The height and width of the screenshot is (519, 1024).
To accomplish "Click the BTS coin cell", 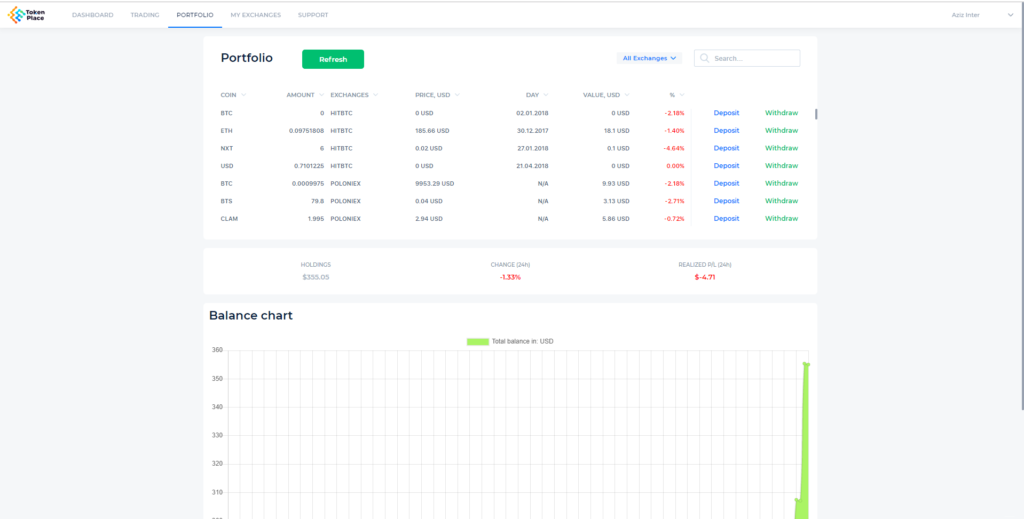I will click(x=227, y=201).
